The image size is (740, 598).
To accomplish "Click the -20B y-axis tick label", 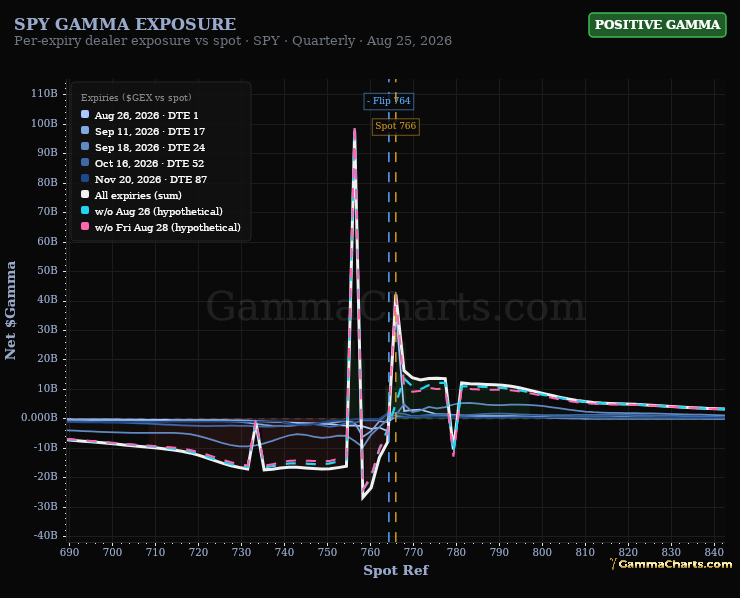I will coord(46,477).
